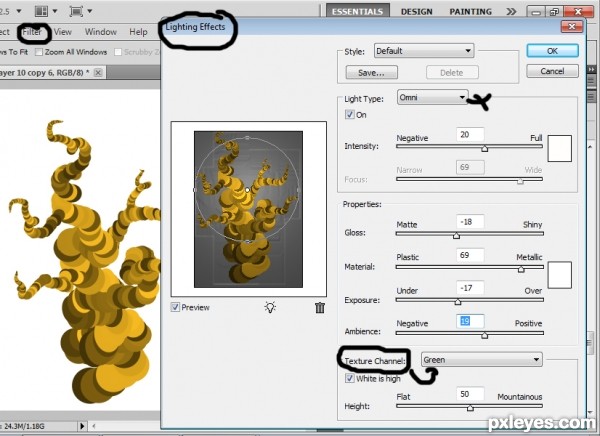Click the status bar arrow beside 24.3M/1.18G
This screenshot has height=436, width=600.
[x=82, y=426]
